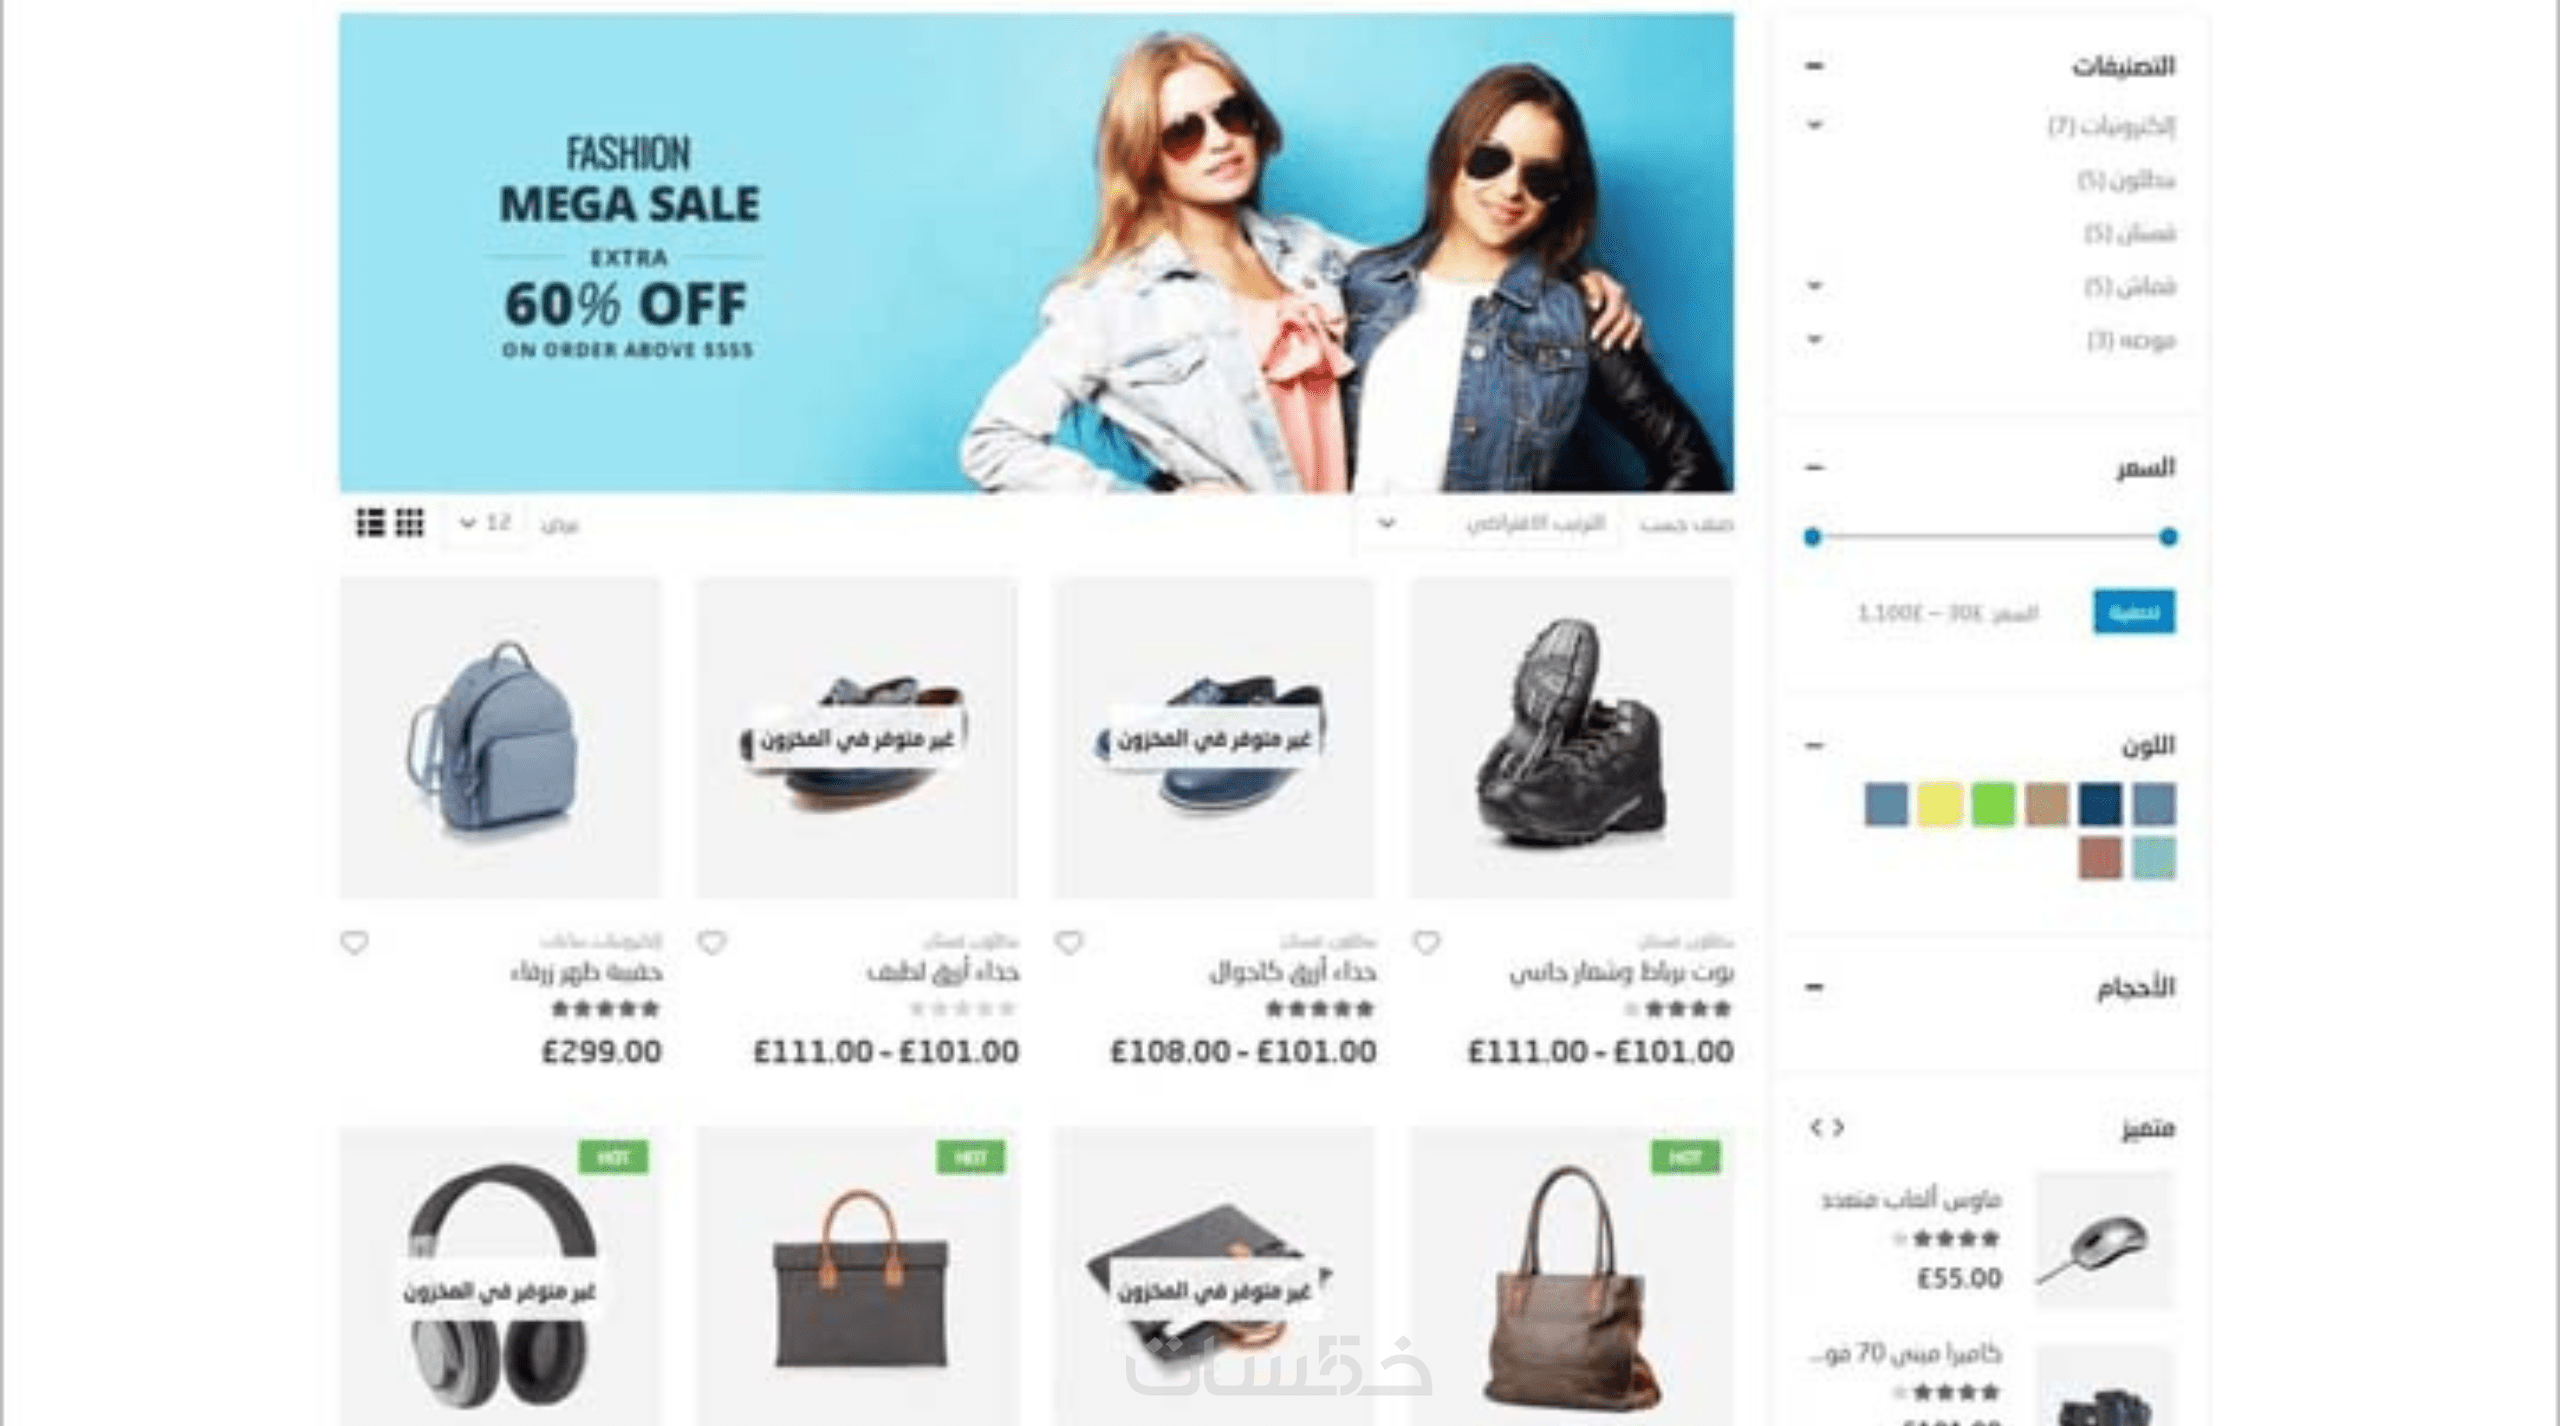
Task: Click the blue price filter button
Action: [x=2134, y=612]
